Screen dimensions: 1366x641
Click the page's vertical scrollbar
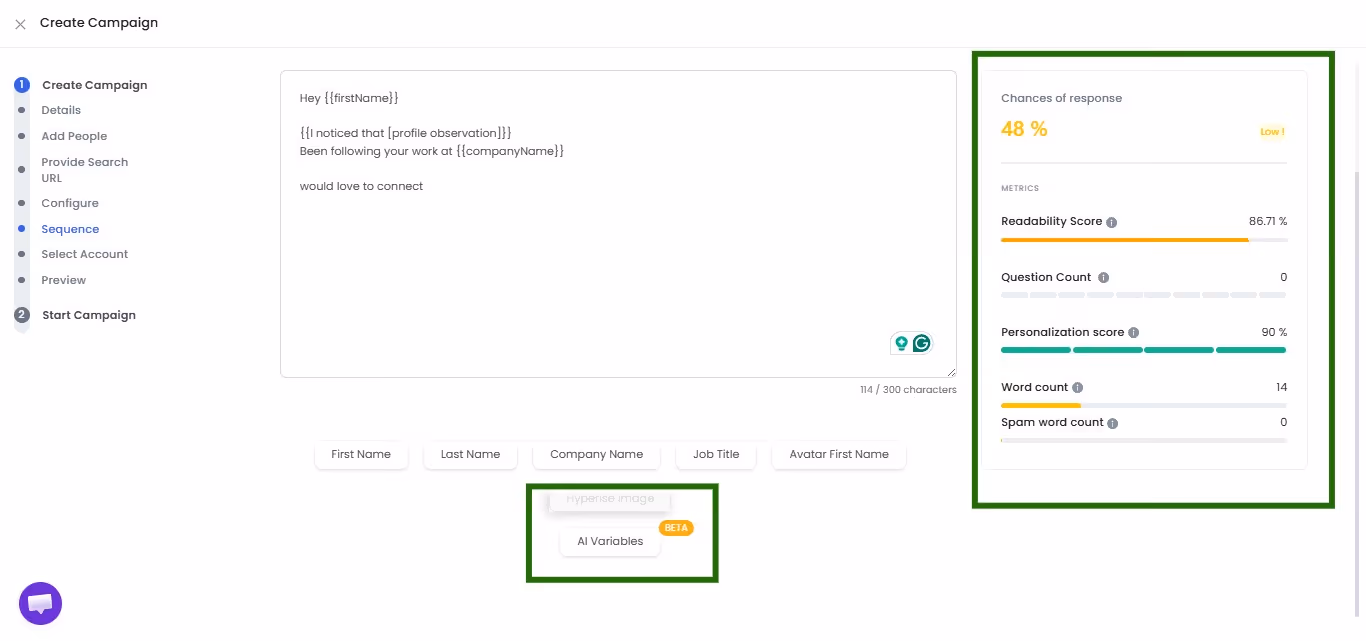point(1357,392)
